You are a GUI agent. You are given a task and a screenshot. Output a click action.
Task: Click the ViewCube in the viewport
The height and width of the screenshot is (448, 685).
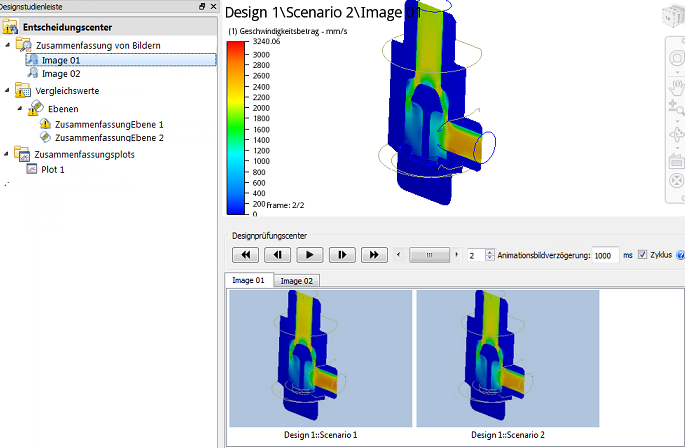tap(674, 17)
